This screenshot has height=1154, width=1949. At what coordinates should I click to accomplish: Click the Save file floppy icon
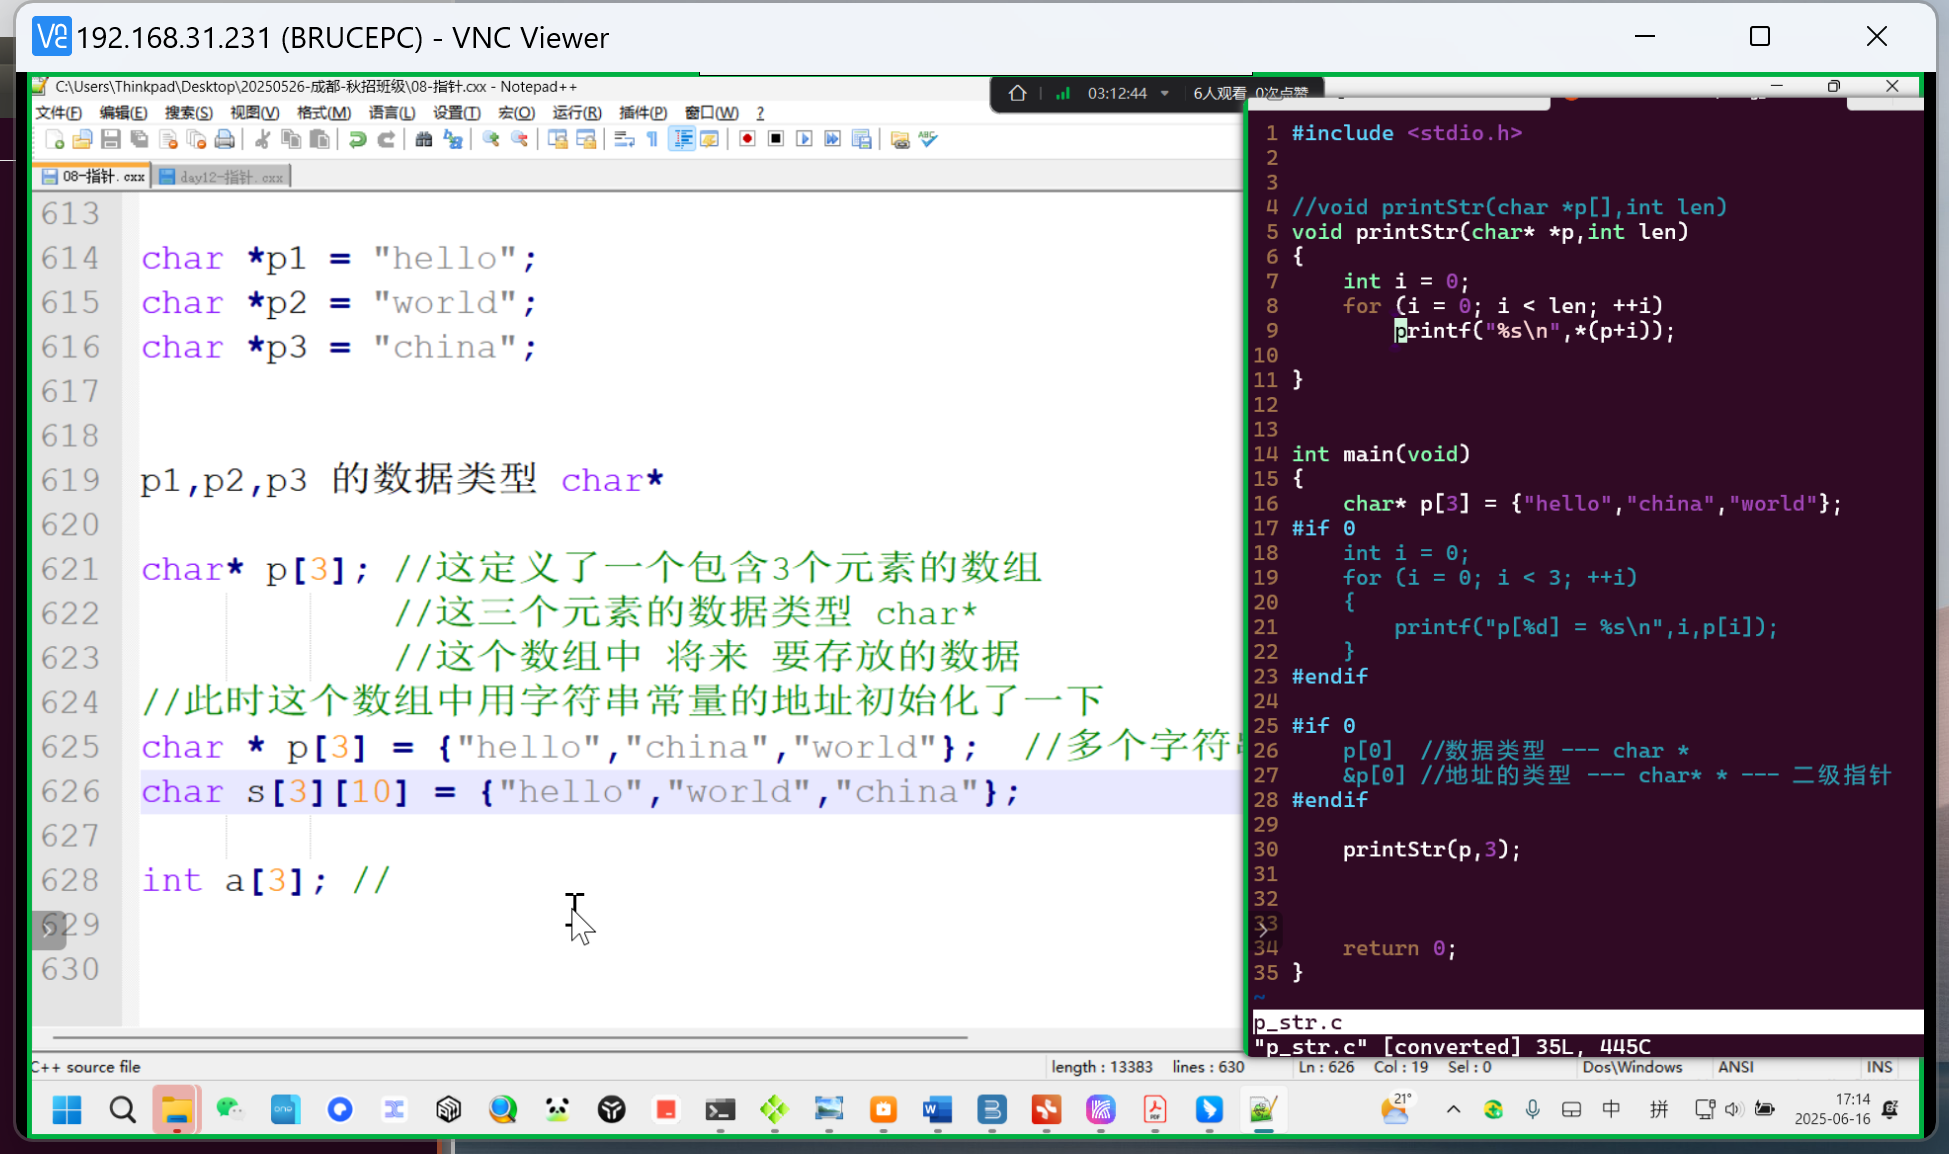[x=111, y=139]
